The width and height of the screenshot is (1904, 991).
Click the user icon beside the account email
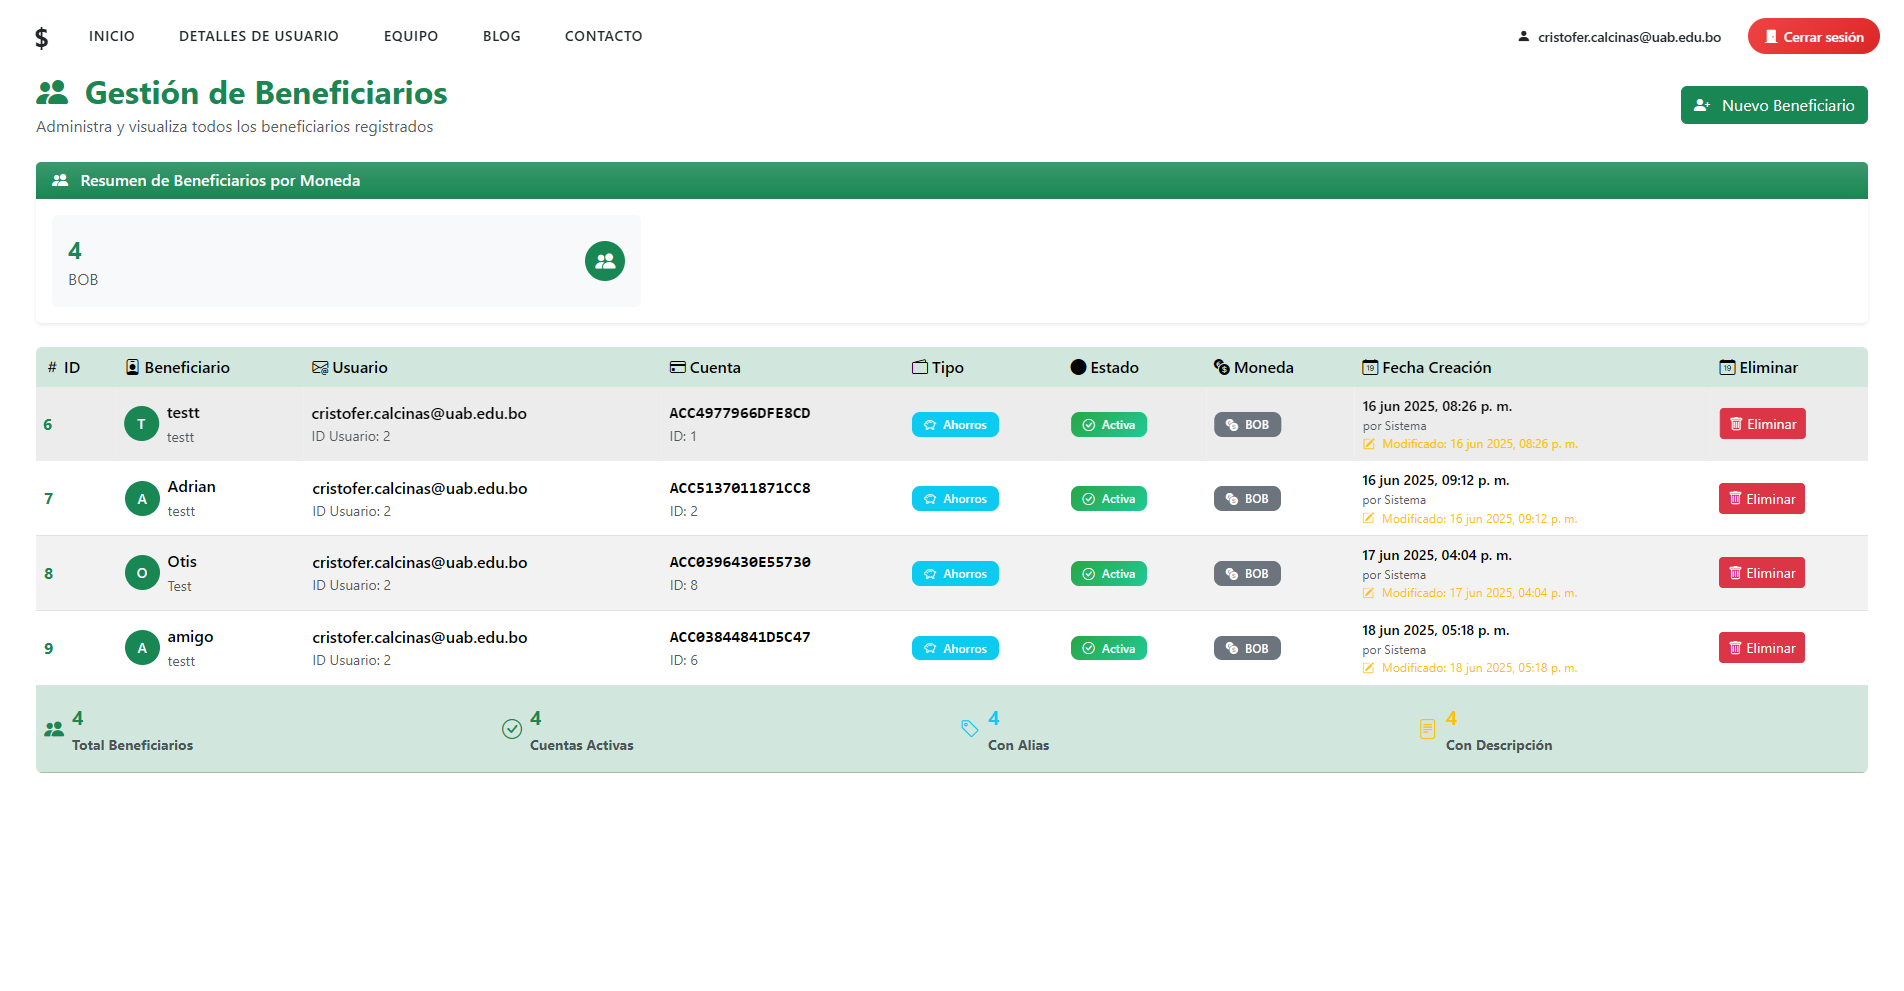[x=1524, y=36]
